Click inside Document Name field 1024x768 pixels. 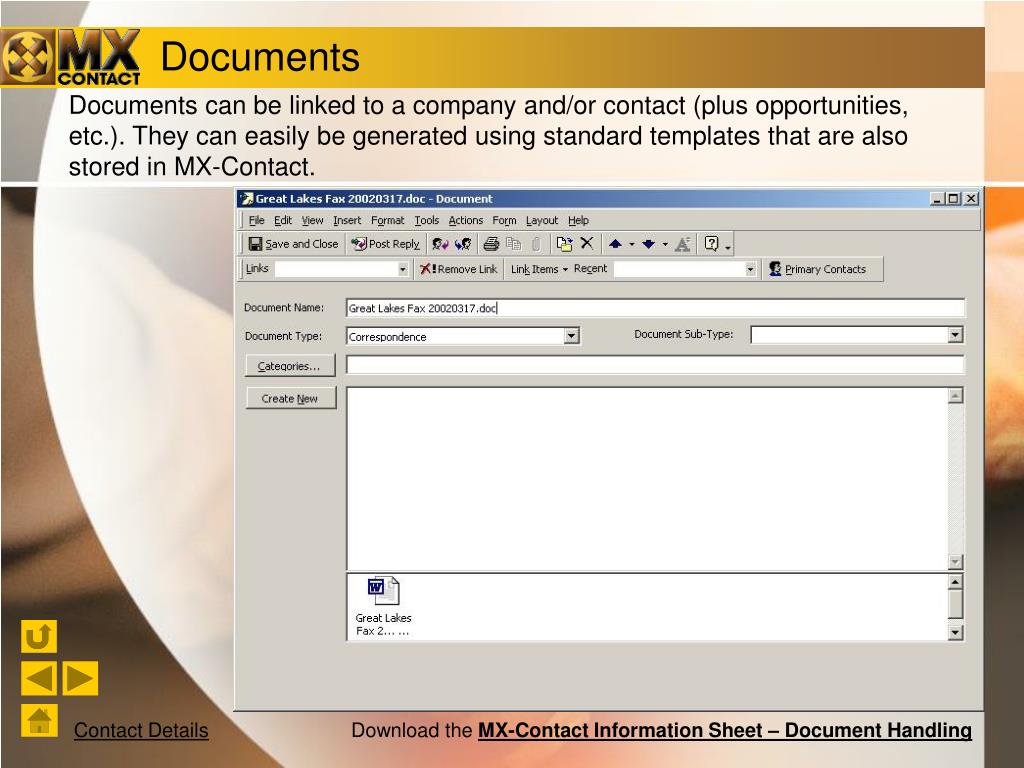coord(655,308)
